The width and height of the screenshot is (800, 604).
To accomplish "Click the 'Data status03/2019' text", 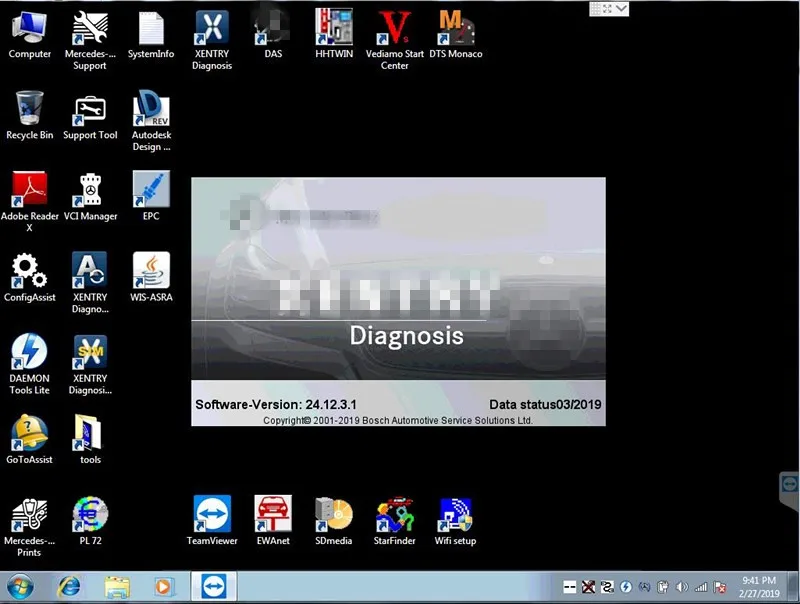I will 545,405.
